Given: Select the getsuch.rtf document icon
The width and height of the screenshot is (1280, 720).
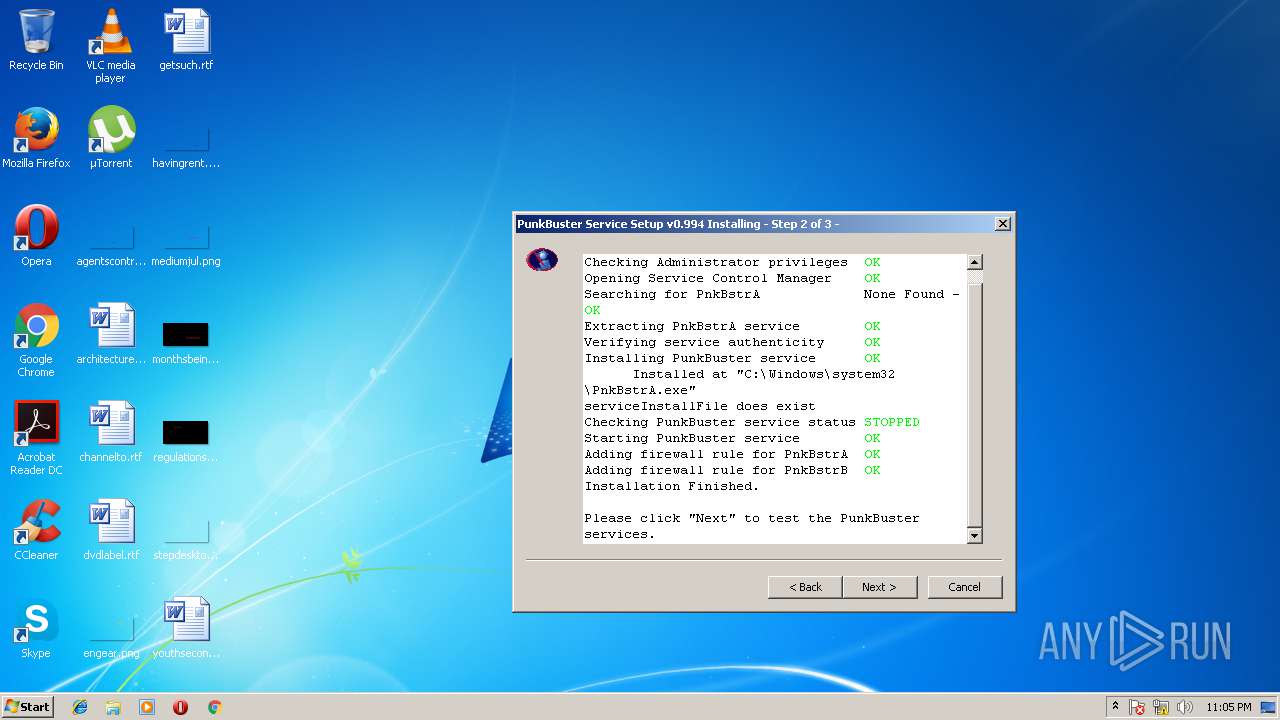Looking at the screenshot, I should [186, 41].
